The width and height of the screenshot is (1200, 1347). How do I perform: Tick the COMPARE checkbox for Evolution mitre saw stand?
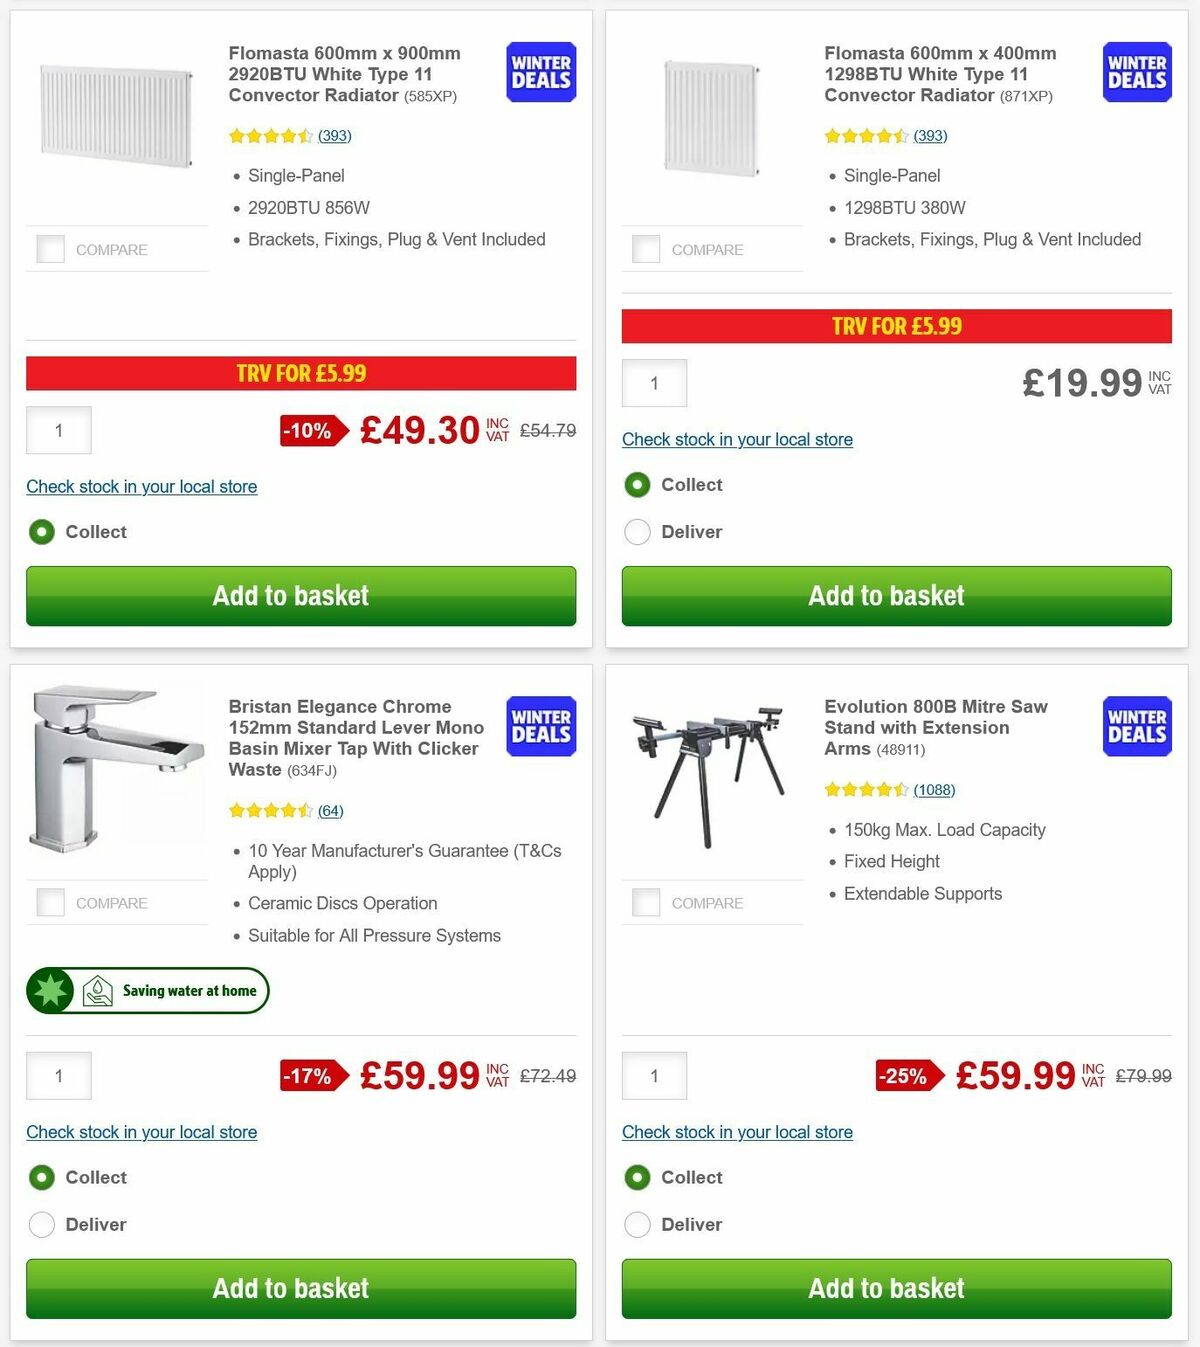coord(646,902)
